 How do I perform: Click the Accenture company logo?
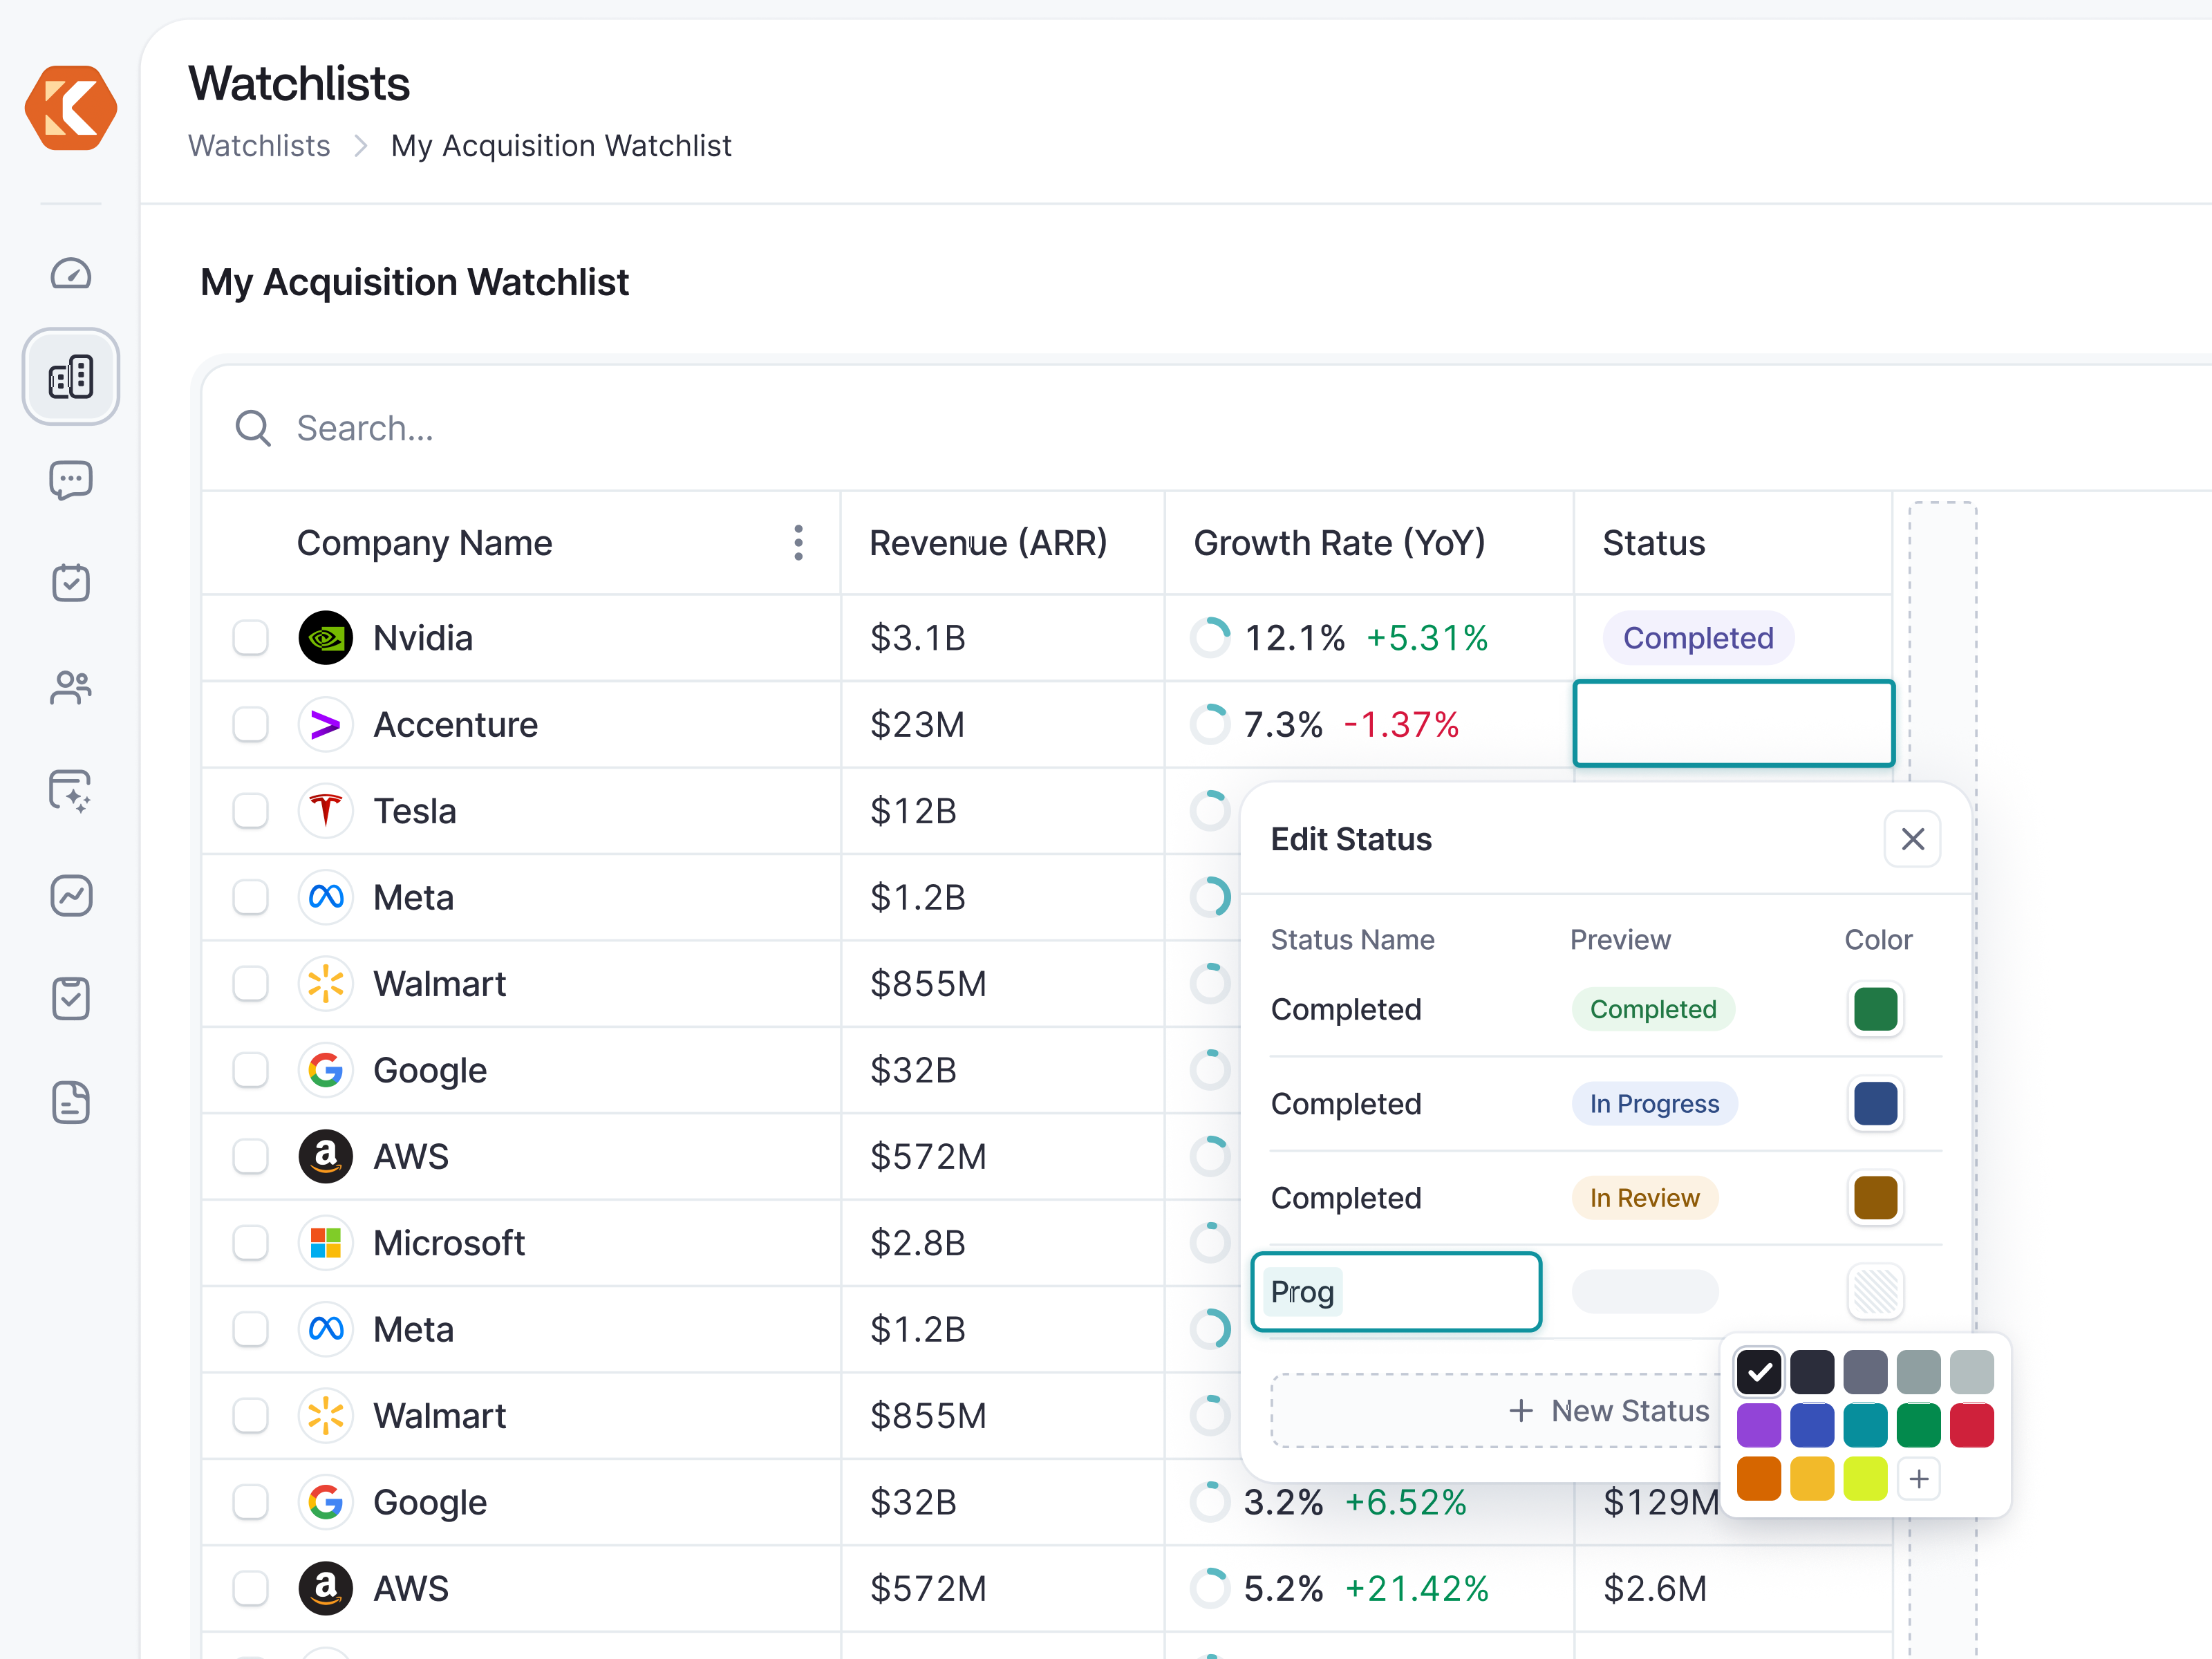click(x=326, y=725)
